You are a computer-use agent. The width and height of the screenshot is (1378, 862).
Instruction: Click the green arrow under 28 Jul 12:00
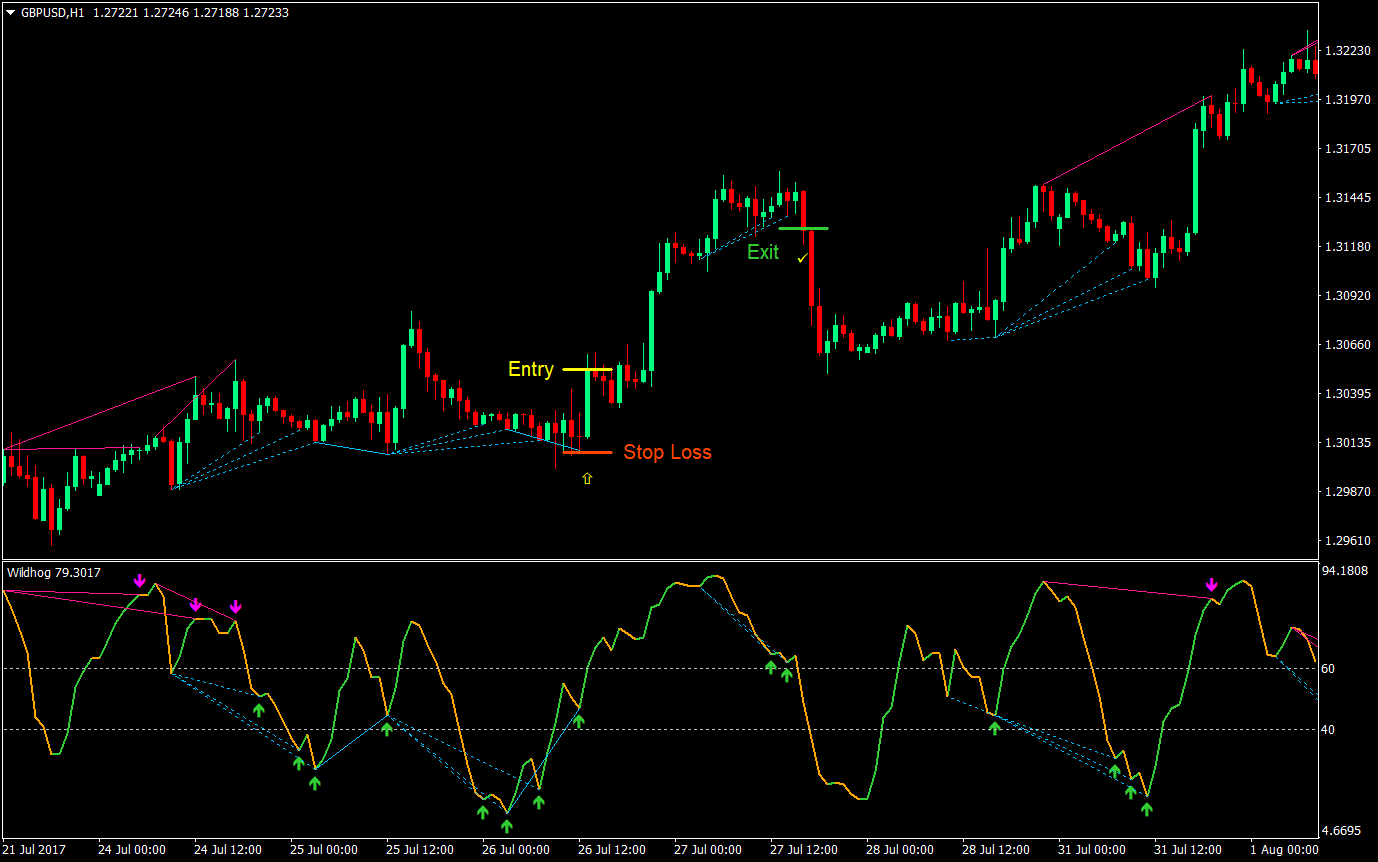pyautogui.click(x=994, y=730)
